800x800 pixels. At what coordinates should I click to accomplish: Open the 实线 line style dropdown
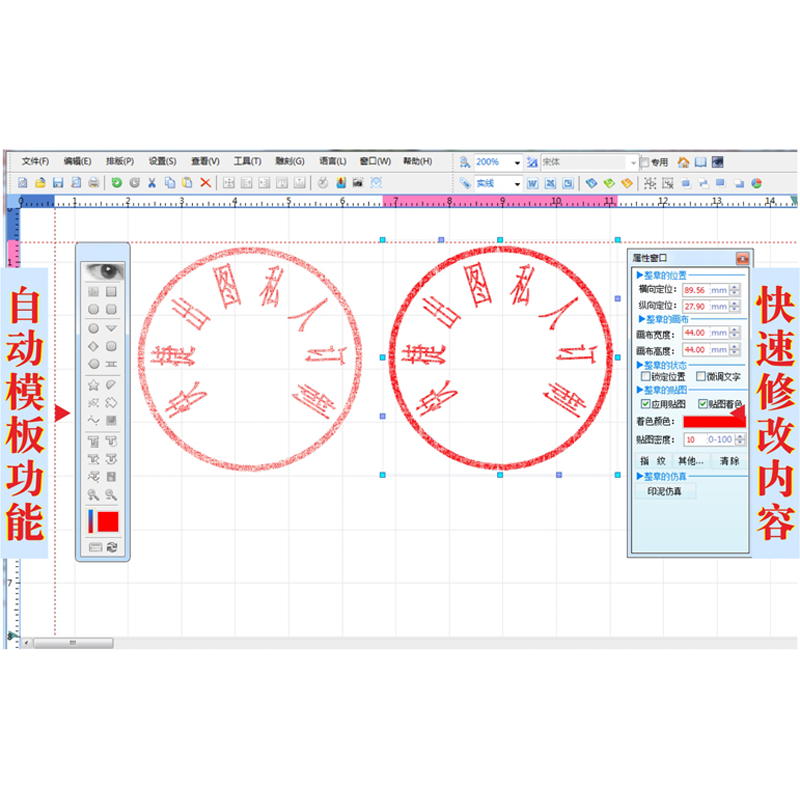517,184
